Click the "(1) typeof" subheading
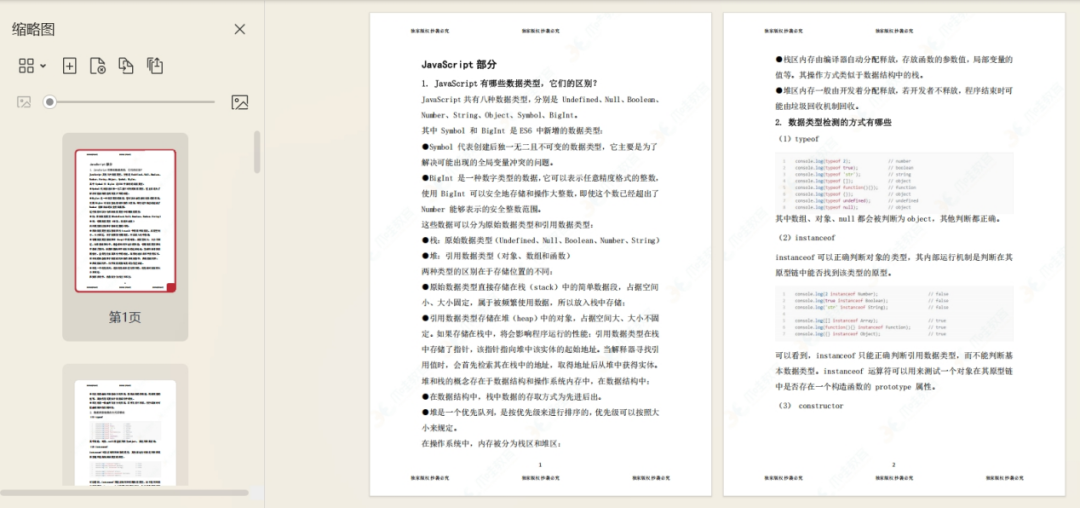Viewport: 1080px width, 508px height. point(798,139)
